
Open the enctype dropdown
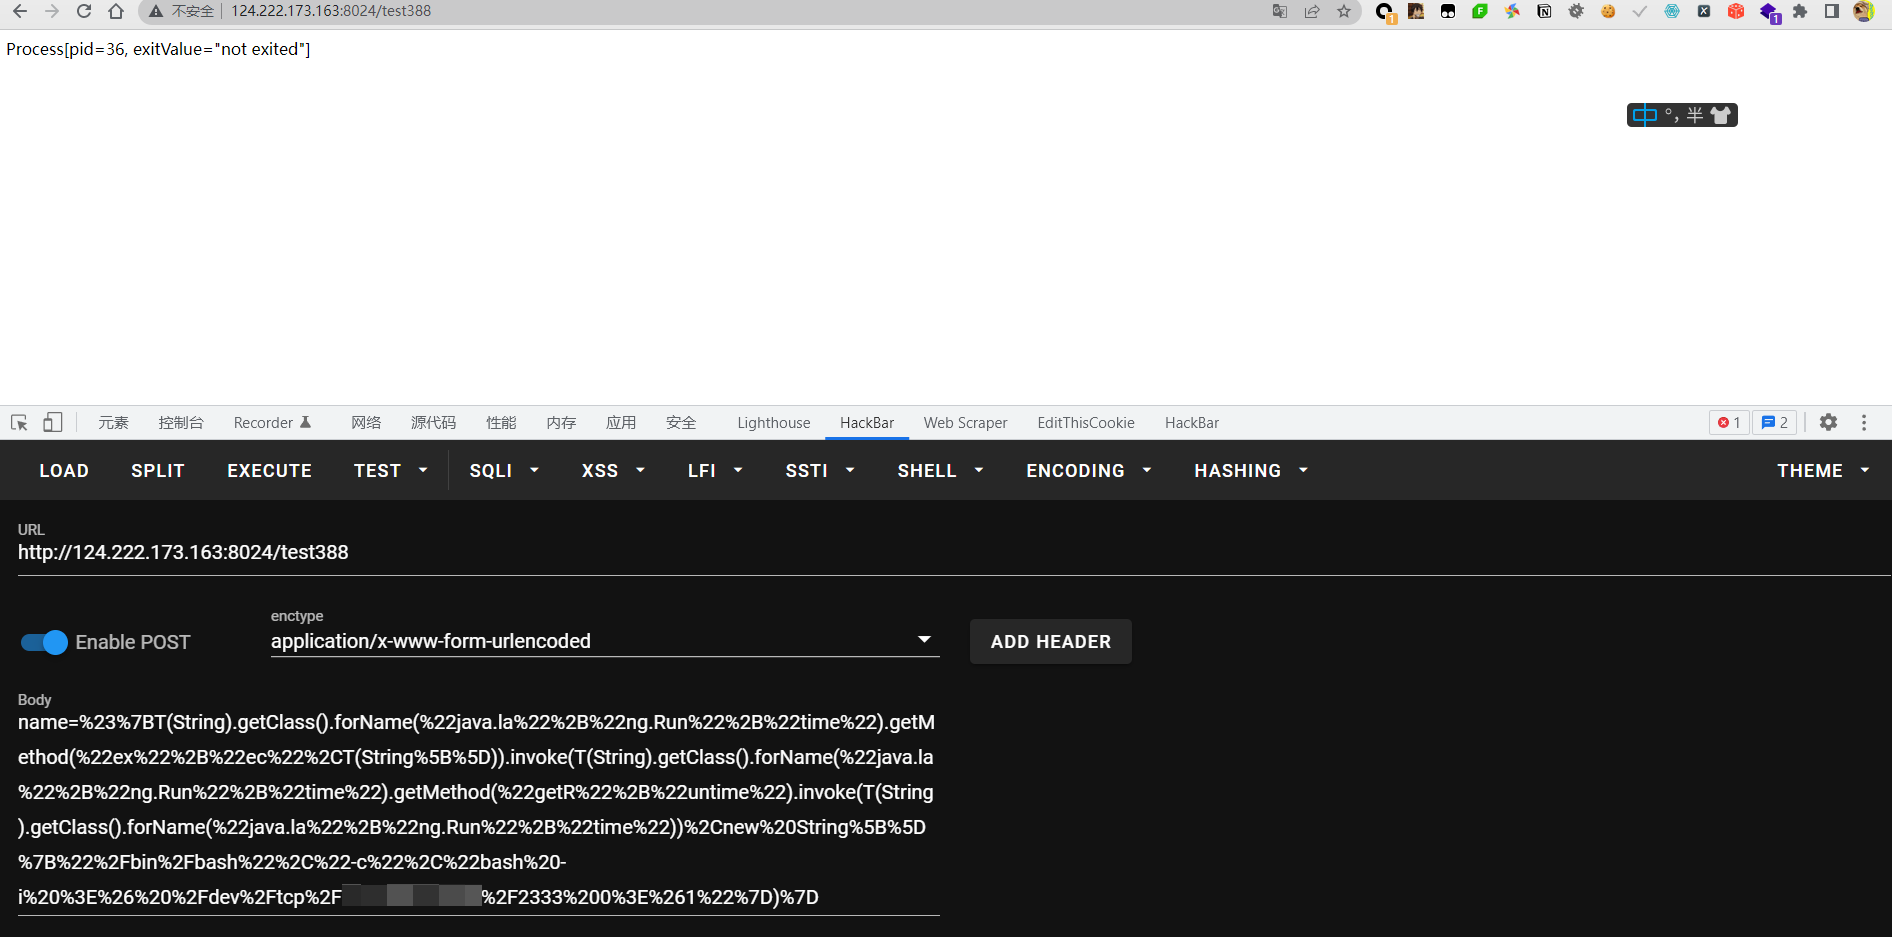click(605, 641)
